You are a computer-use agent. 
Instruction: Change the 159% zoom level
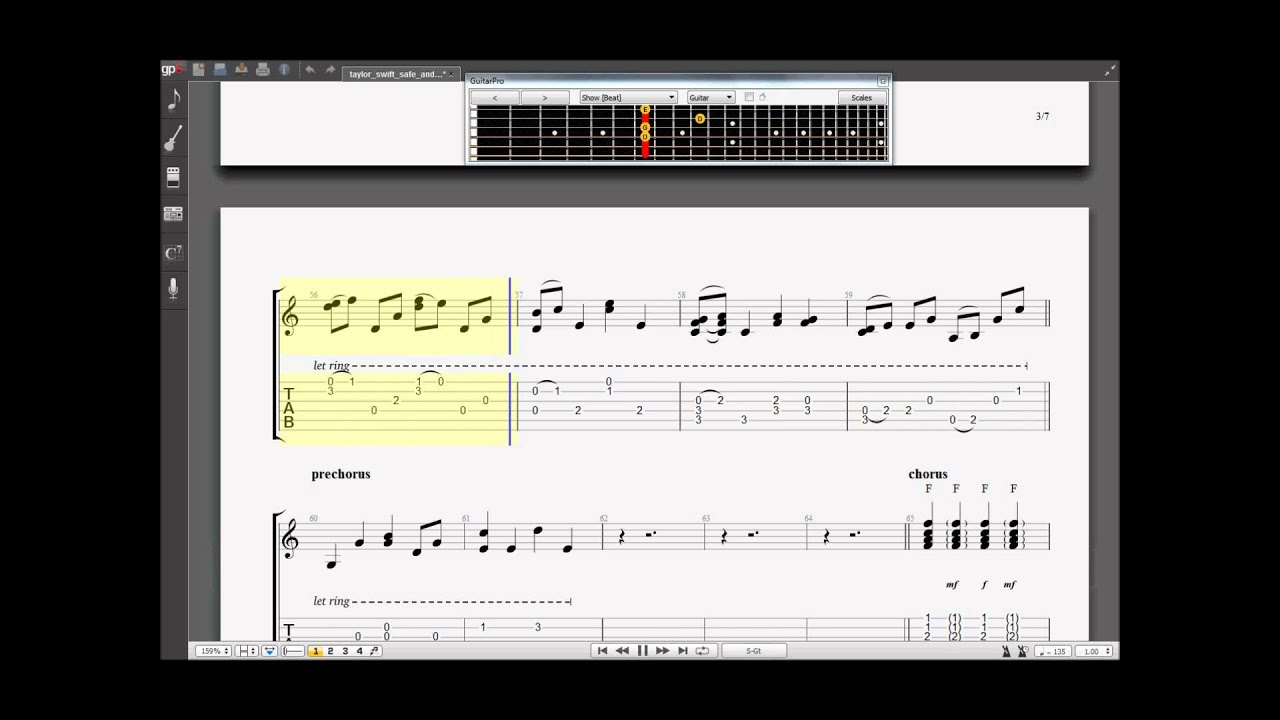[212, 651]
